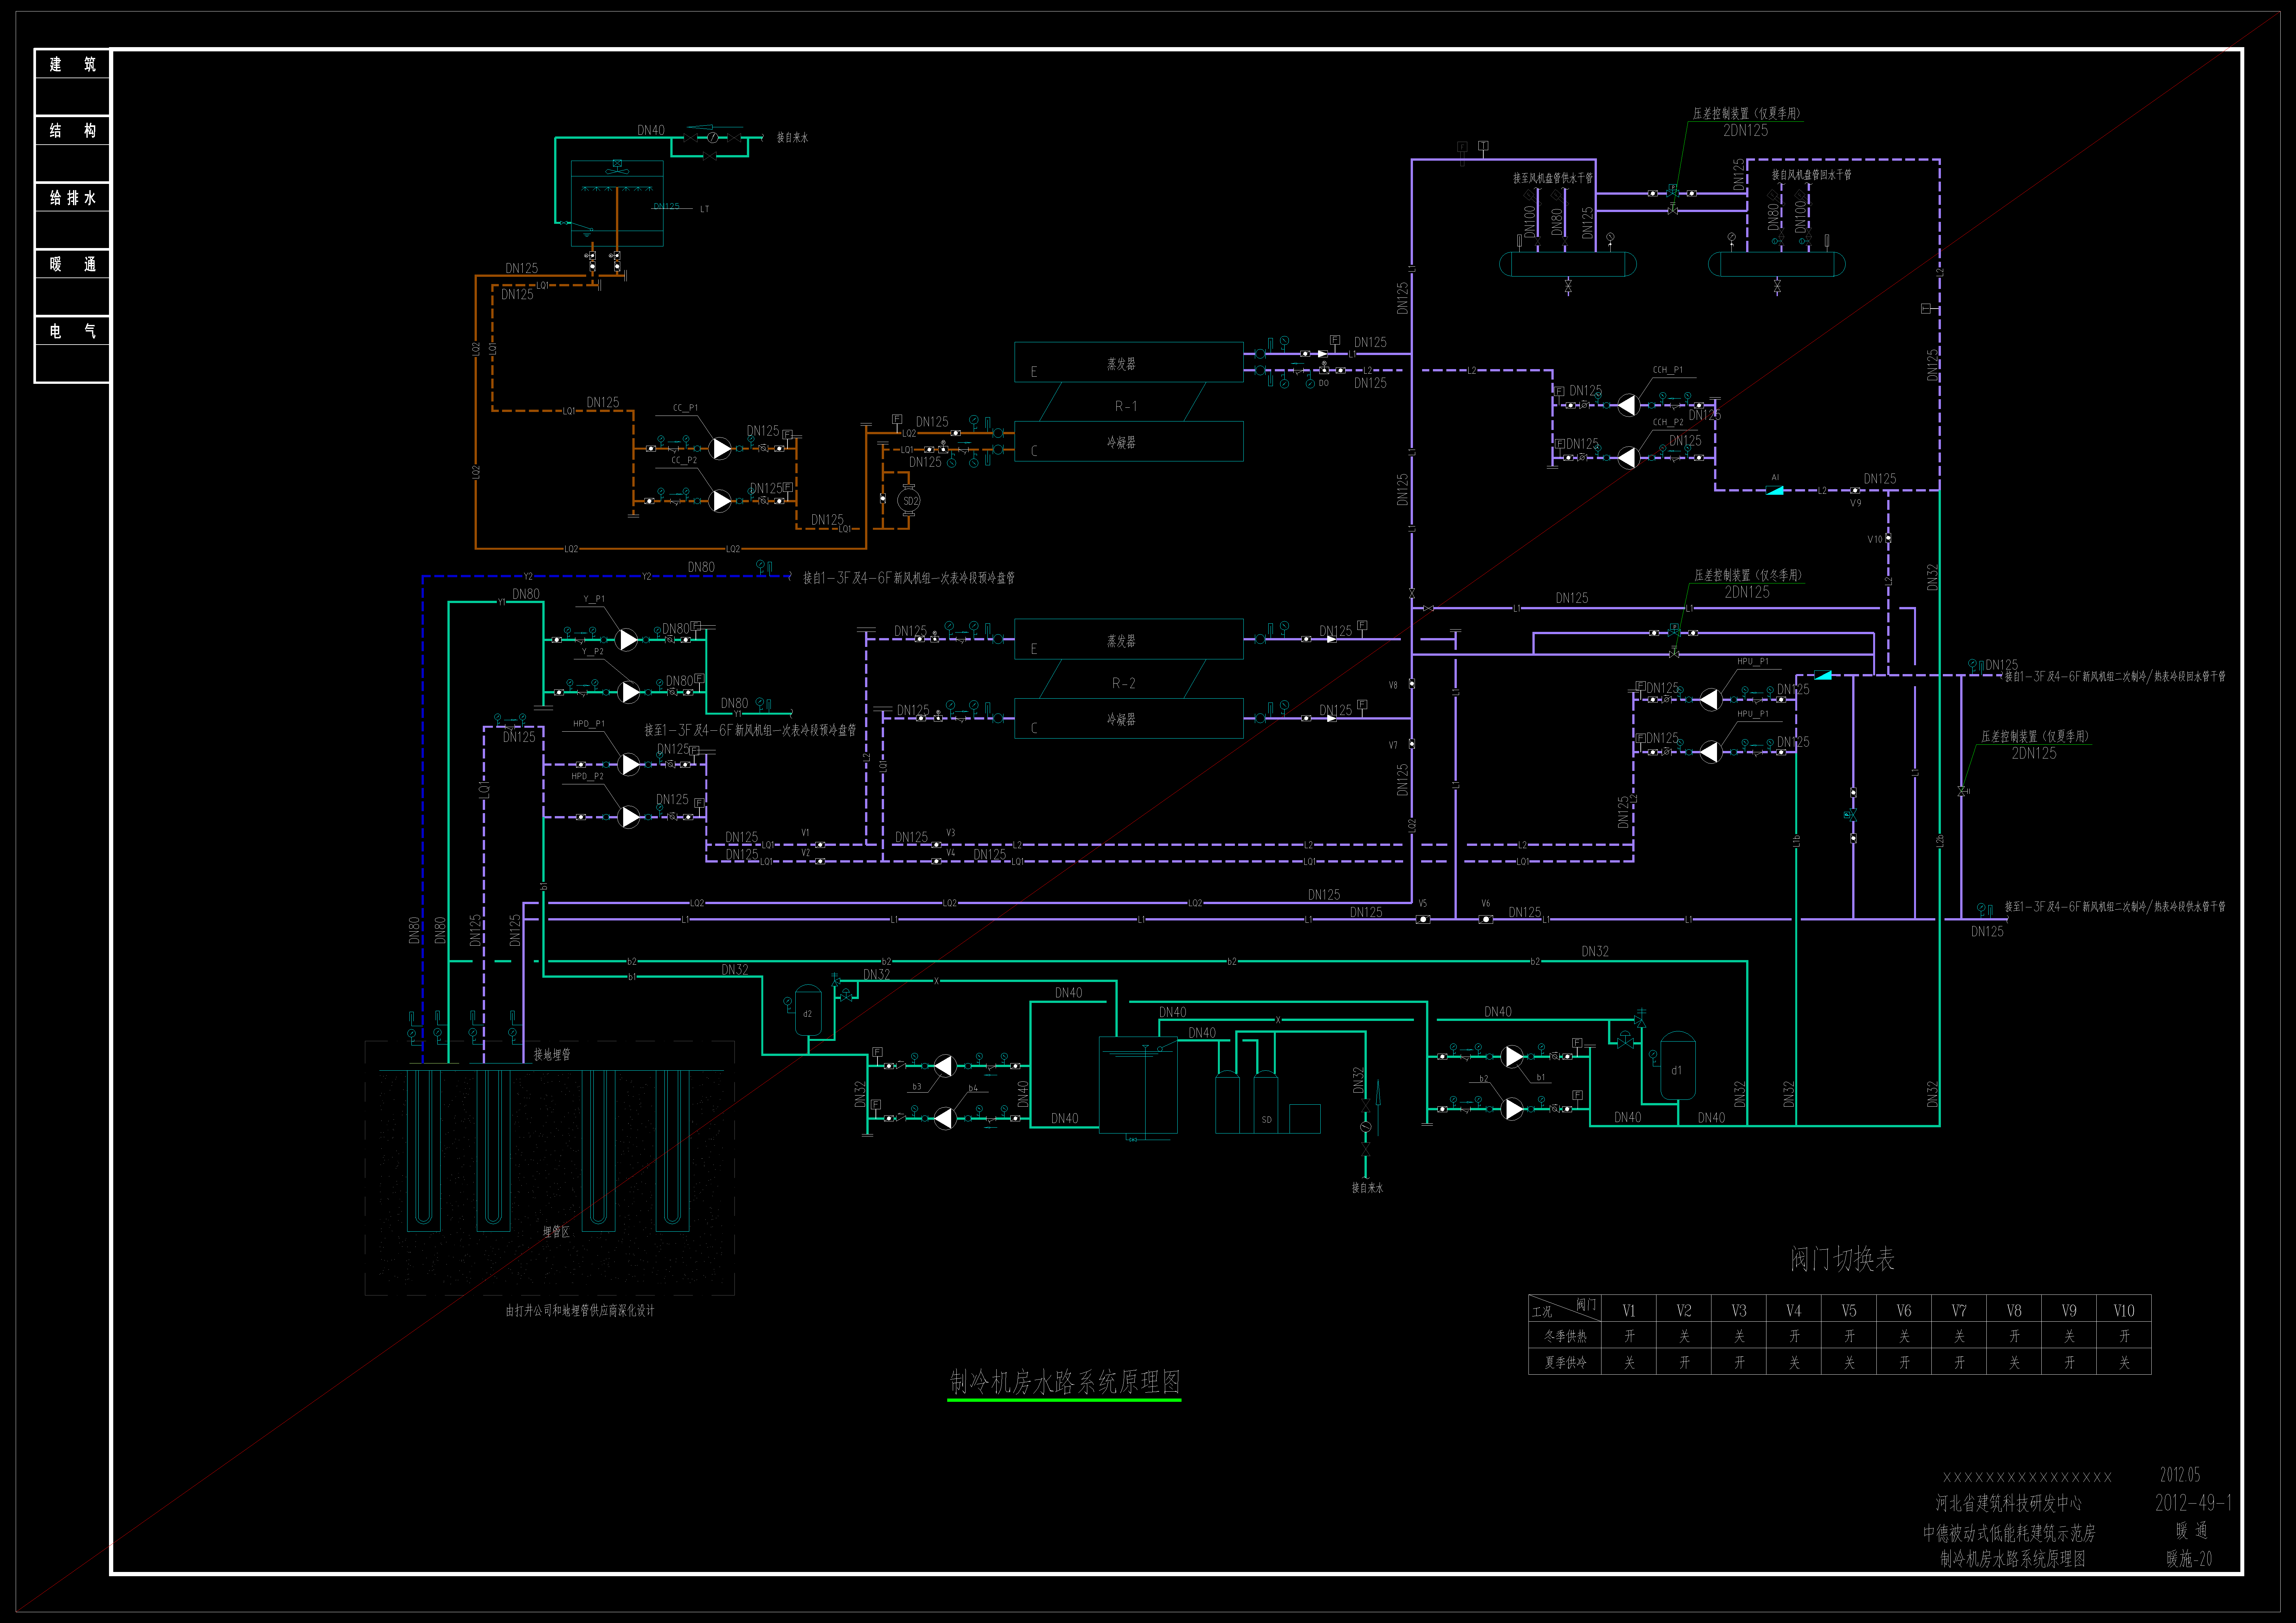Select 河北省建筑科技研发中心 in the title block
The image size is (2296, 1623).
2009,1503
